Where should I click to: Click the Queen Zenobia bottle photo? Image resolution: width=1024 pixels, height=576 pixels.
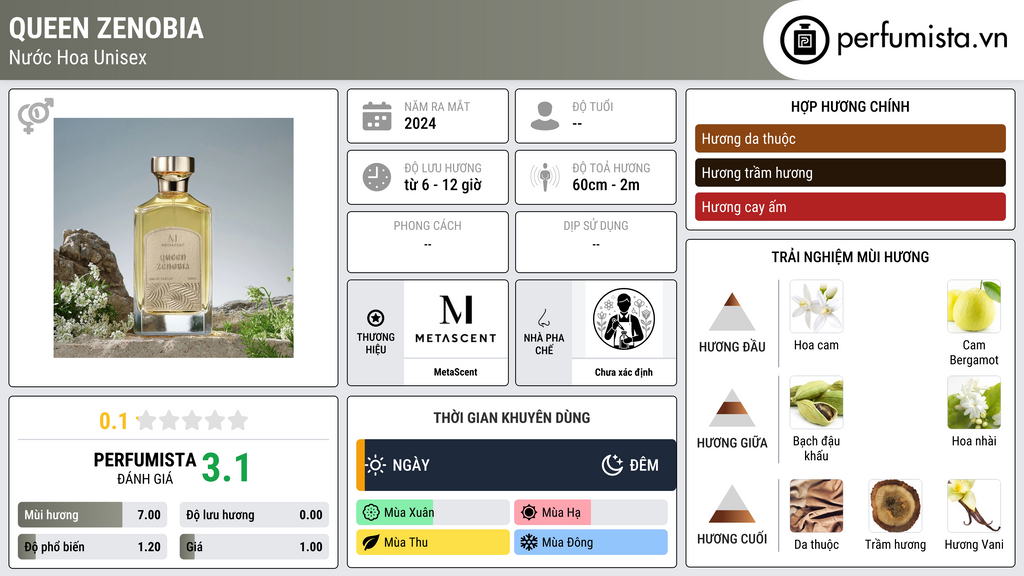click(x=174, y=238)
